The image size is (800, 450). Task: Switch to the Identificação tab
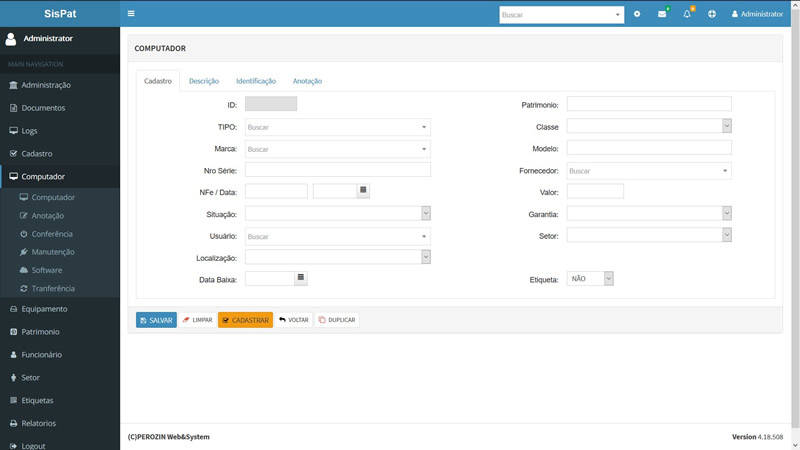pos(256,81)
